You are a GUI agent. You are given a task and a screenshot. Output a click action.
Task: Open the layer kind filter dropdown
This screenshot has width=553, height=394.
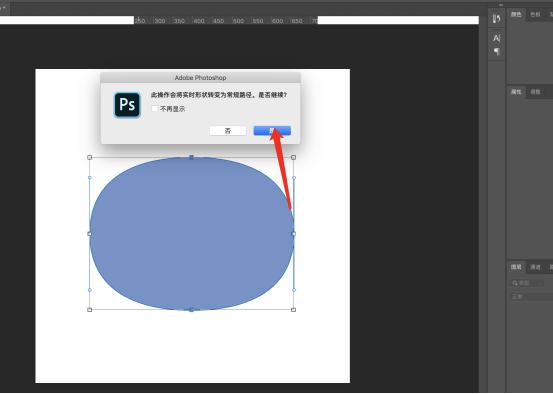[527, 283]
